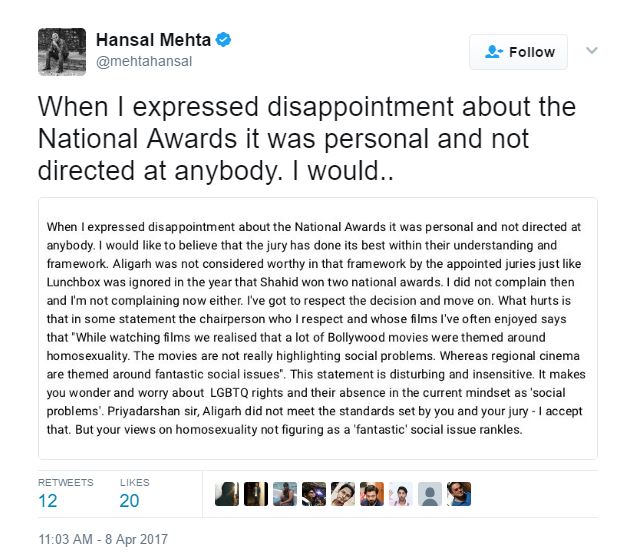Click the 11:03 AM - 8 Apr 2017 timestamp
Viewport: 630px width, 554px height.
coord(103,539)
